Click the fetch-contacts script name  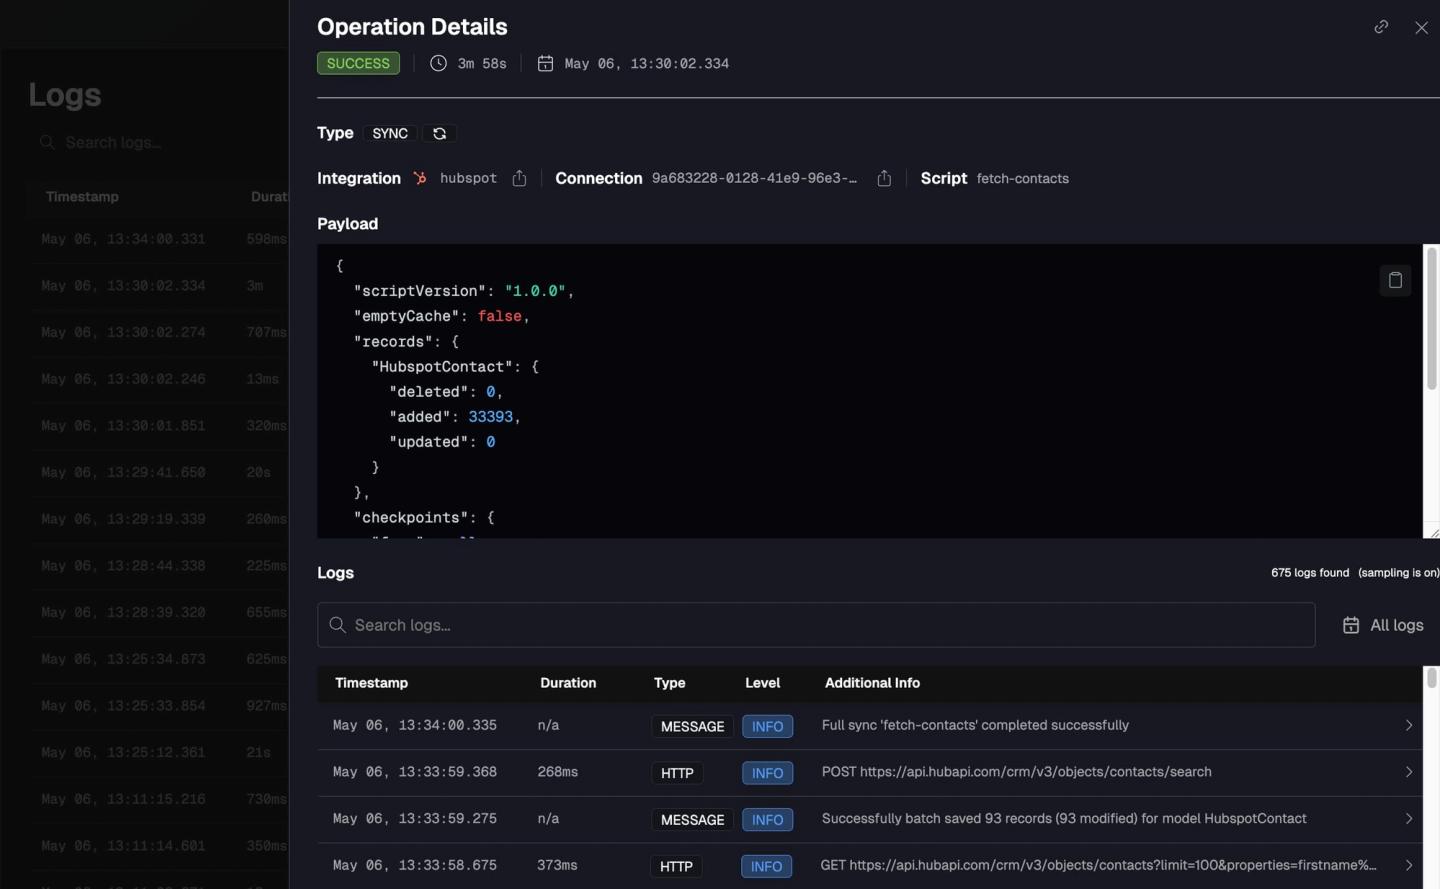tap(1022, 178)
